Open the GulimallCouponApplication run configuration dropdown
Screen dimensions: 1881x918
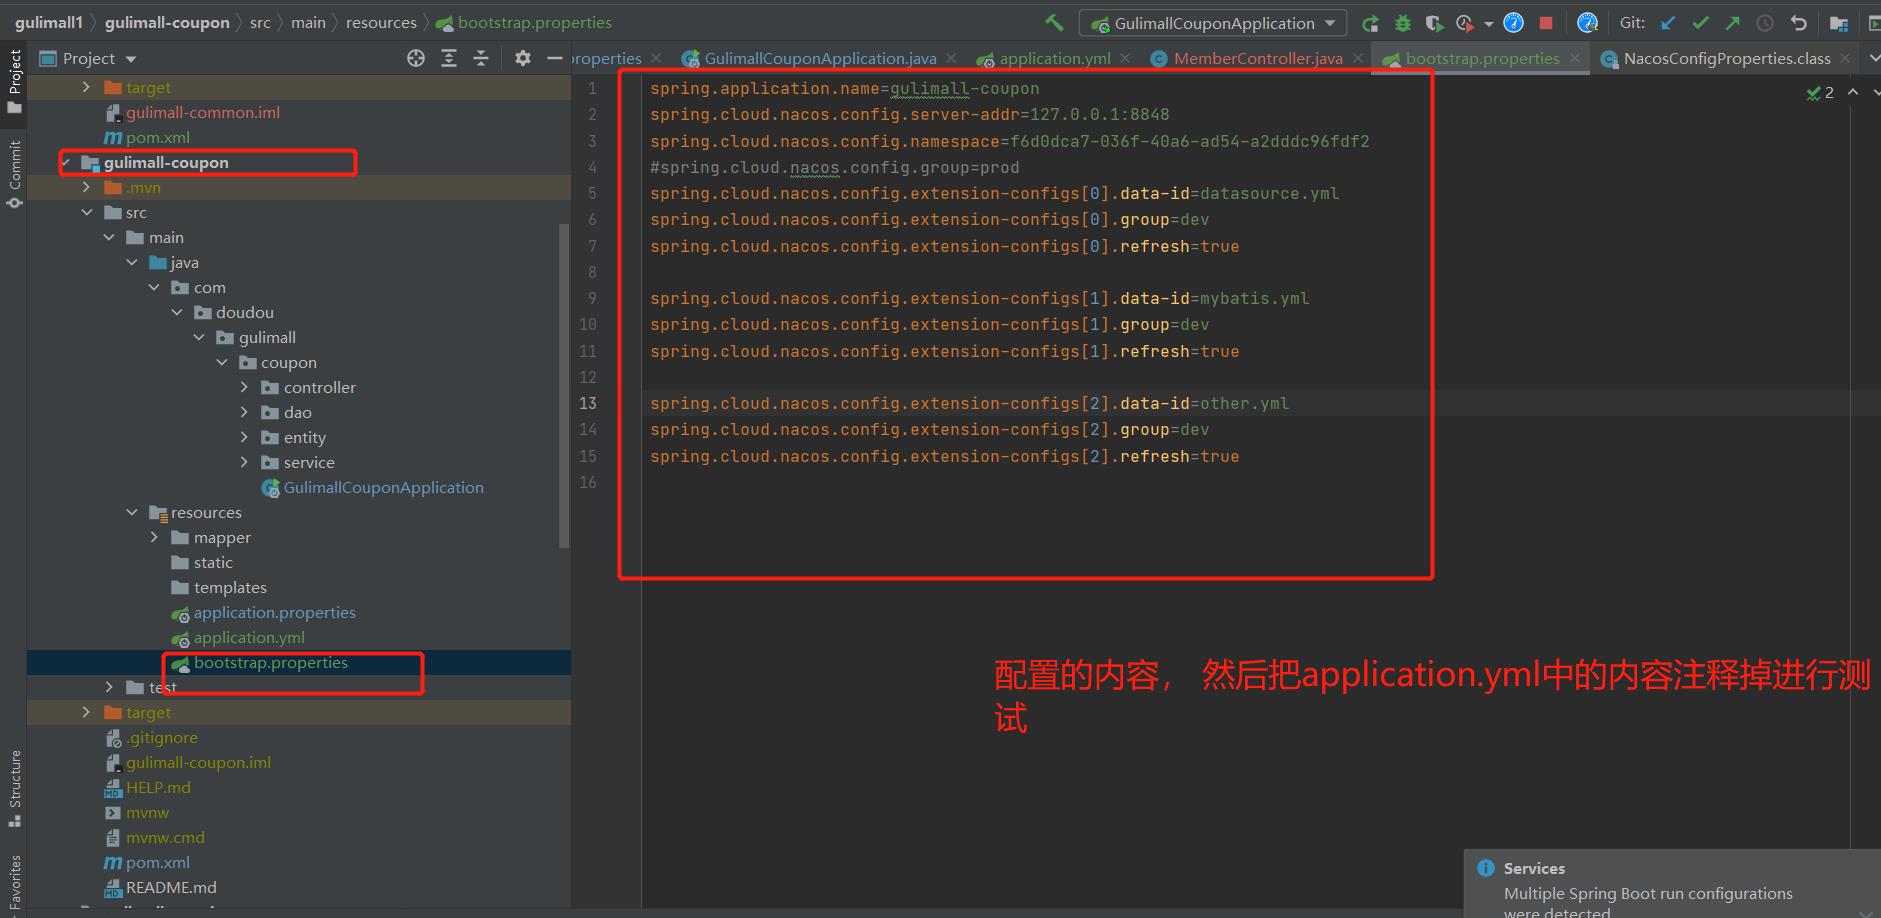(1213, 23)
